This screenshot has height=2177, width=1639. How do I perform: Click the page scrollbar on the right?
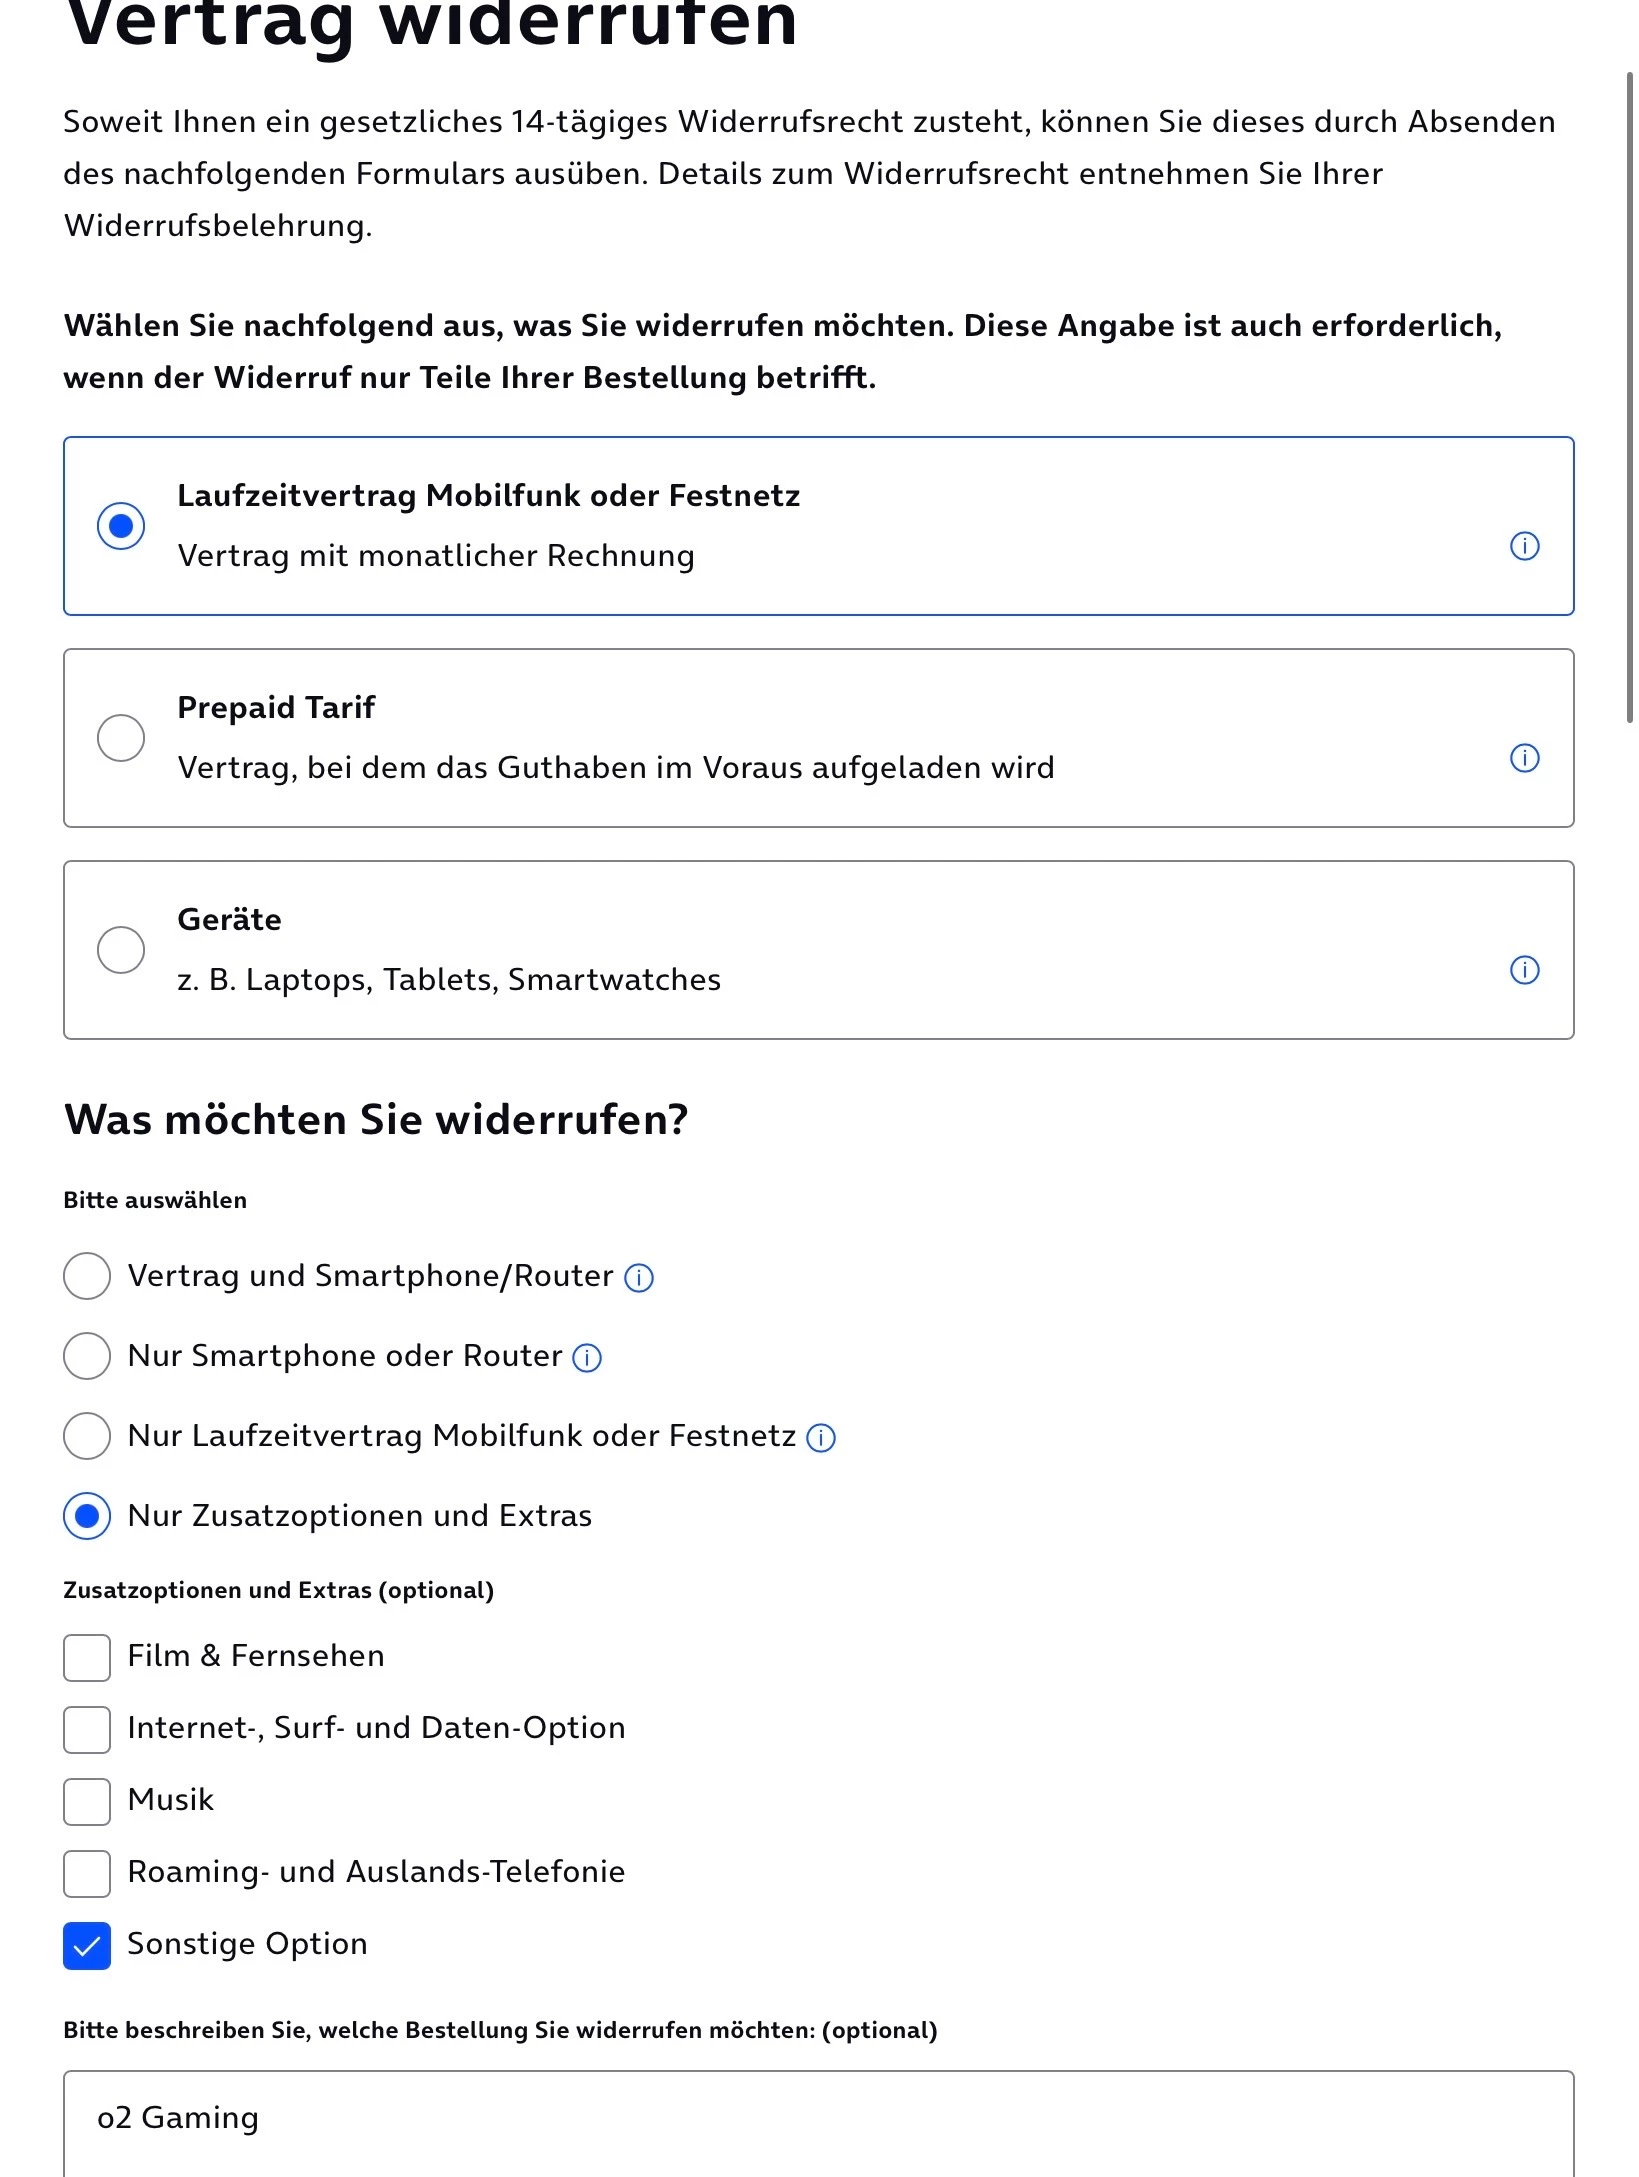point(1630,396)
